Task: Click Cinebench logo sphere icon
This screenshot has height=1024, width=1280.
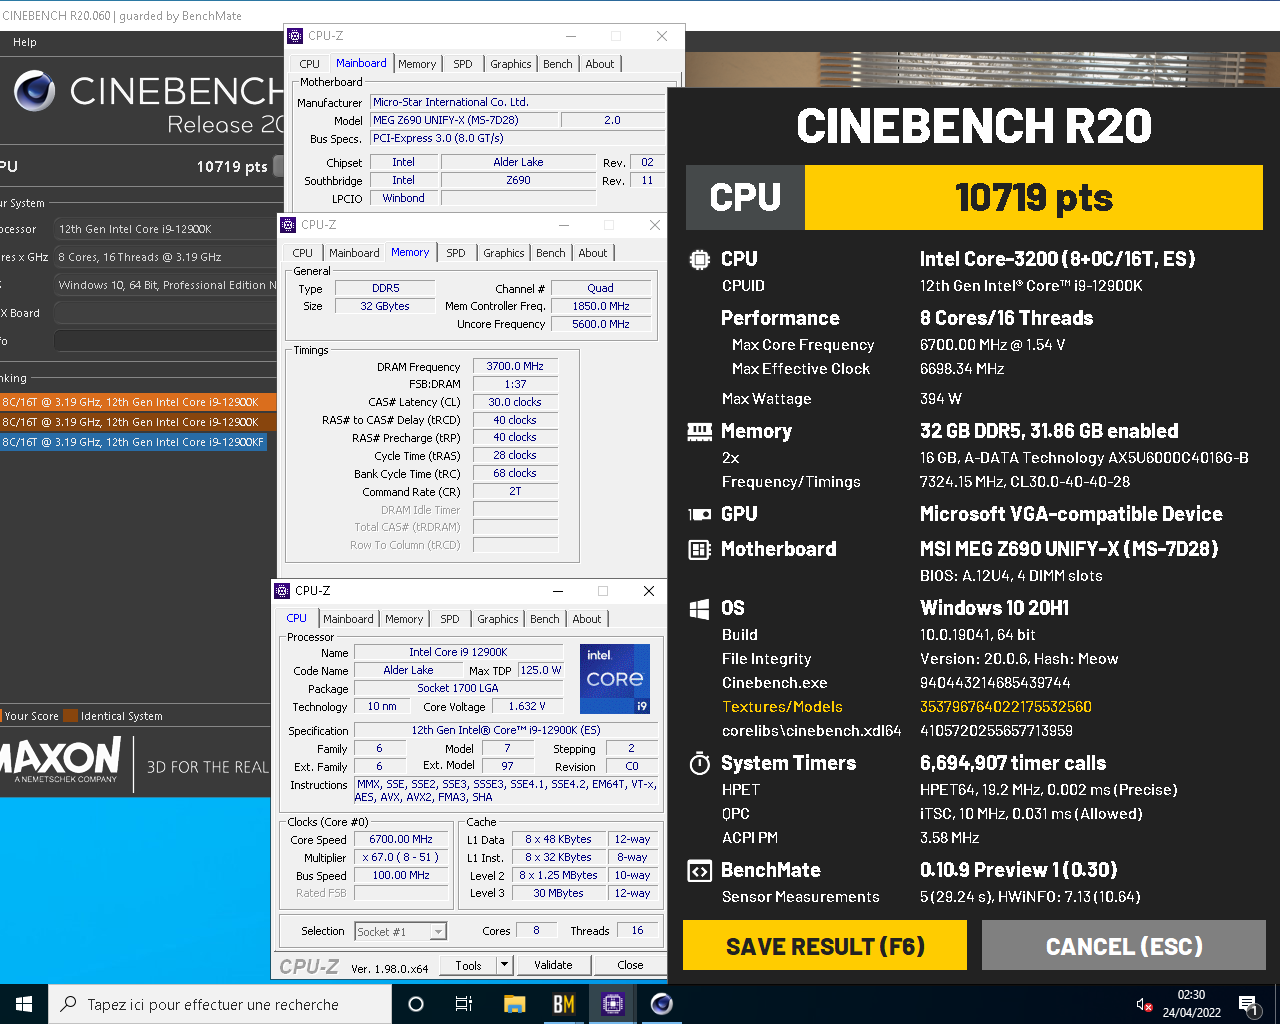Action: pos(34,92)
